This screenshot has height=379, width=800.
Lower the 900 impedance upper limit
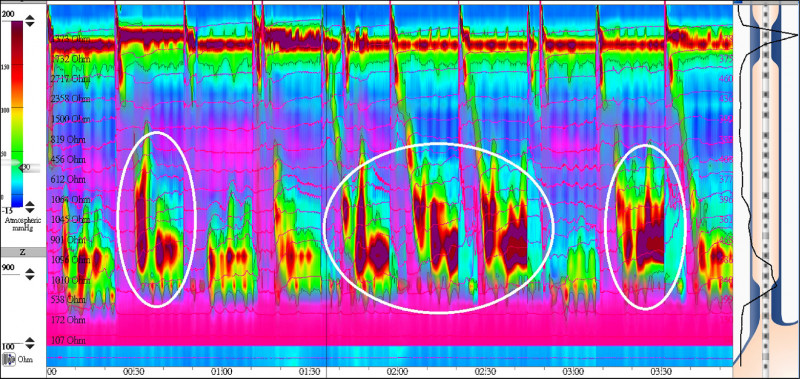30,276
